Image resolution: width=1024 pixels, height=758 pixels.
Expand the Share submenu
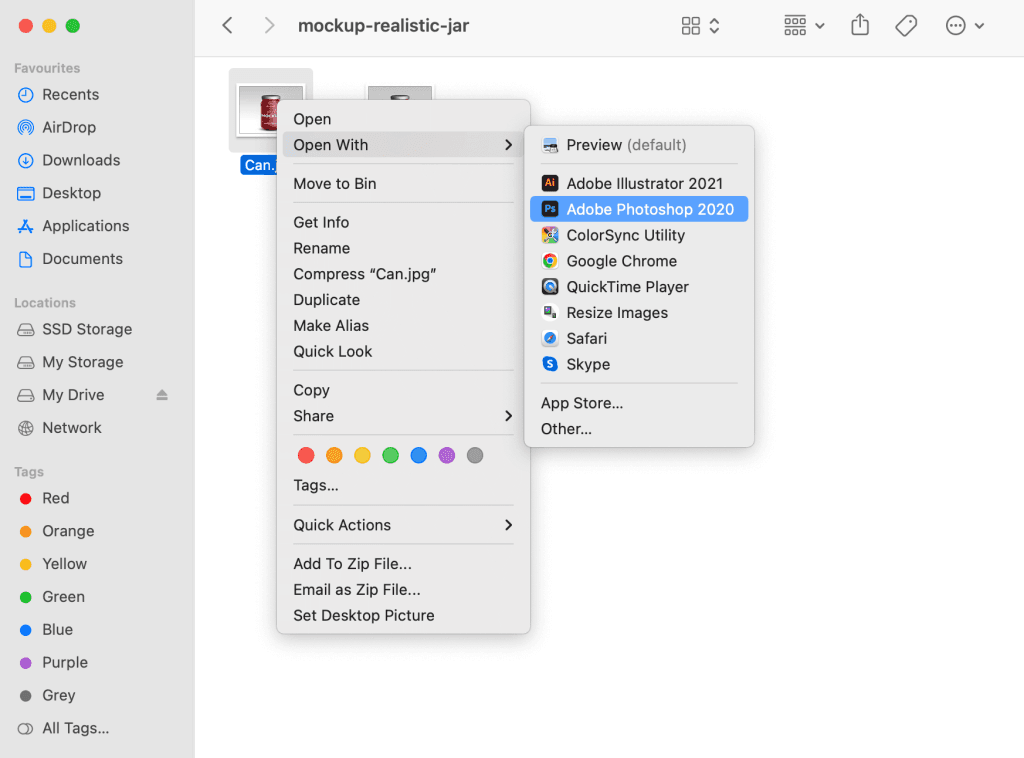[x=404, y=416]
